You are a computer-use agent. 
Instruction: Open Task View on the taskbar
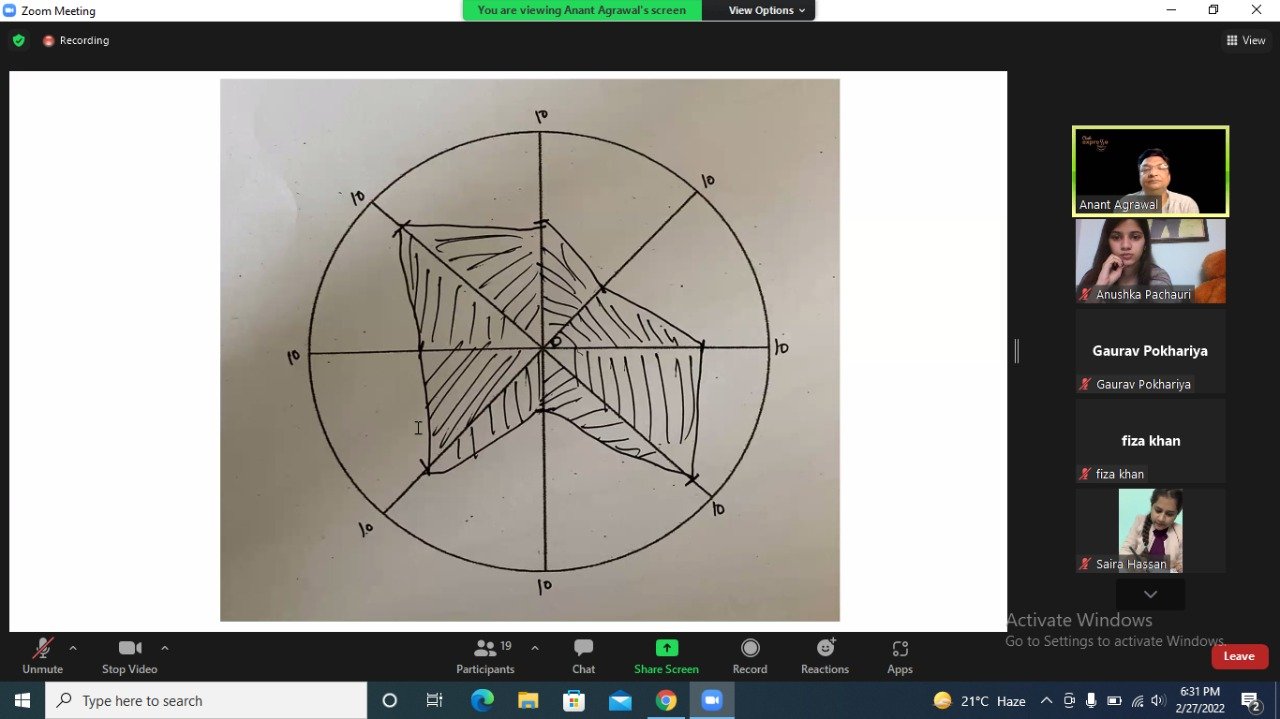tap(435, 701)
